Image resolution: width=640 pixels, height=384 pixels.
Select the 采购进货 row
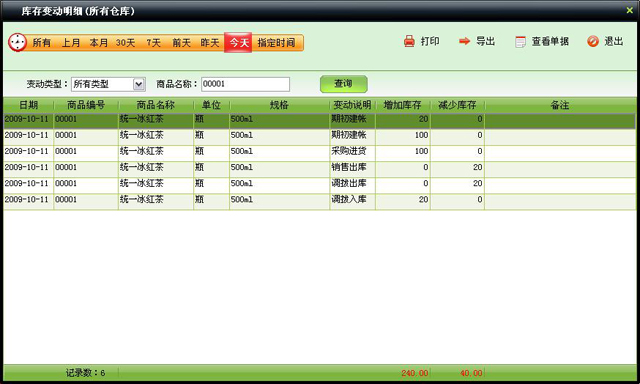(x=319, y=152)
